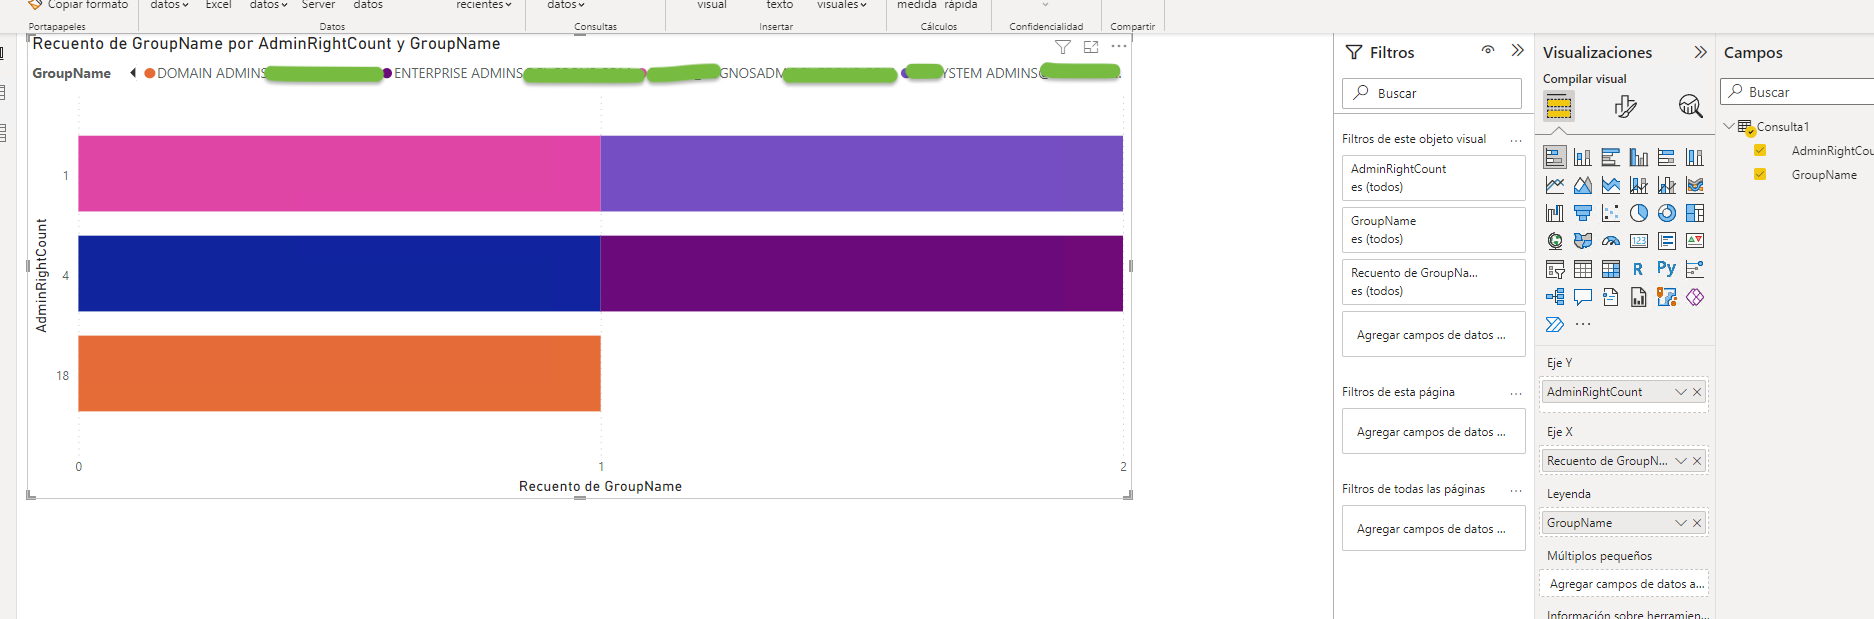Click the focus mode icon on chart
1874x619 pixels.
pos(1091,47)
